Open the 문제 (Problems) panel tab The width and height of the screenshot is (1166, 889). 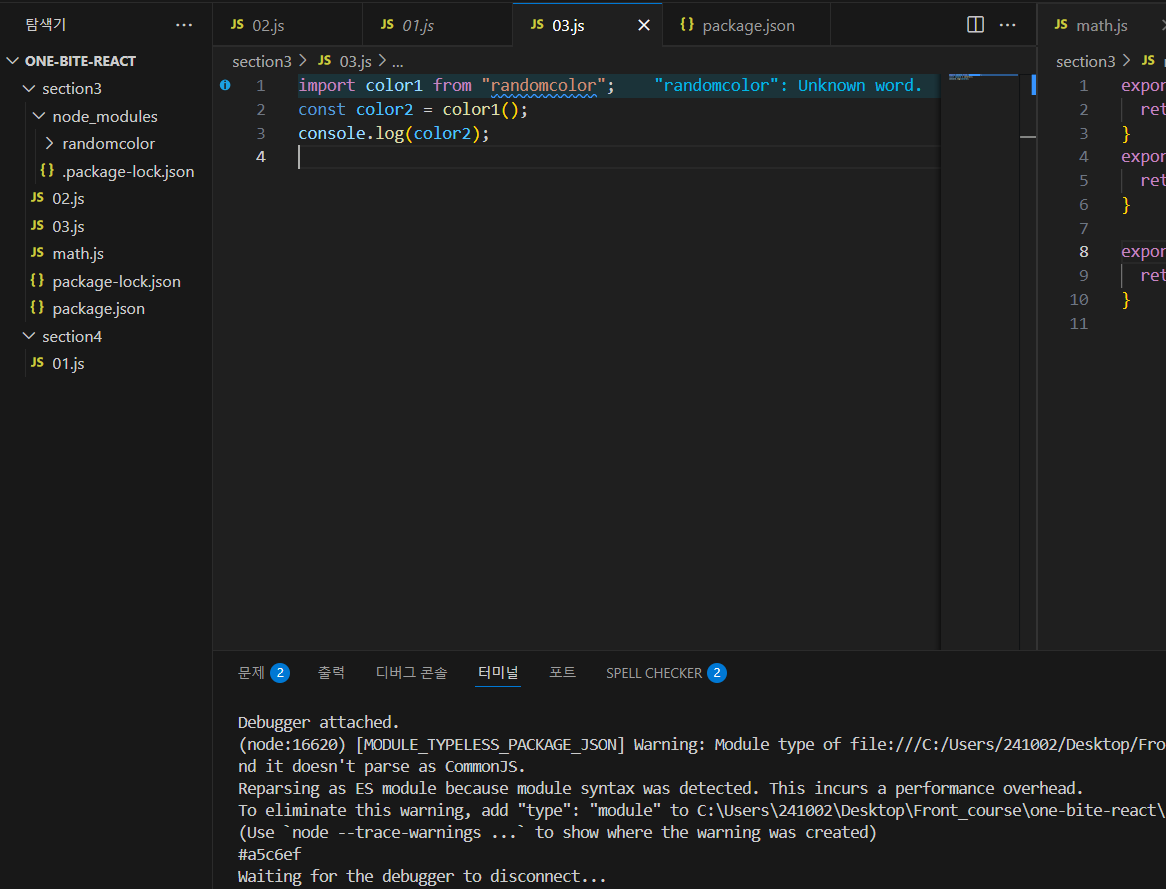[263, 673]
